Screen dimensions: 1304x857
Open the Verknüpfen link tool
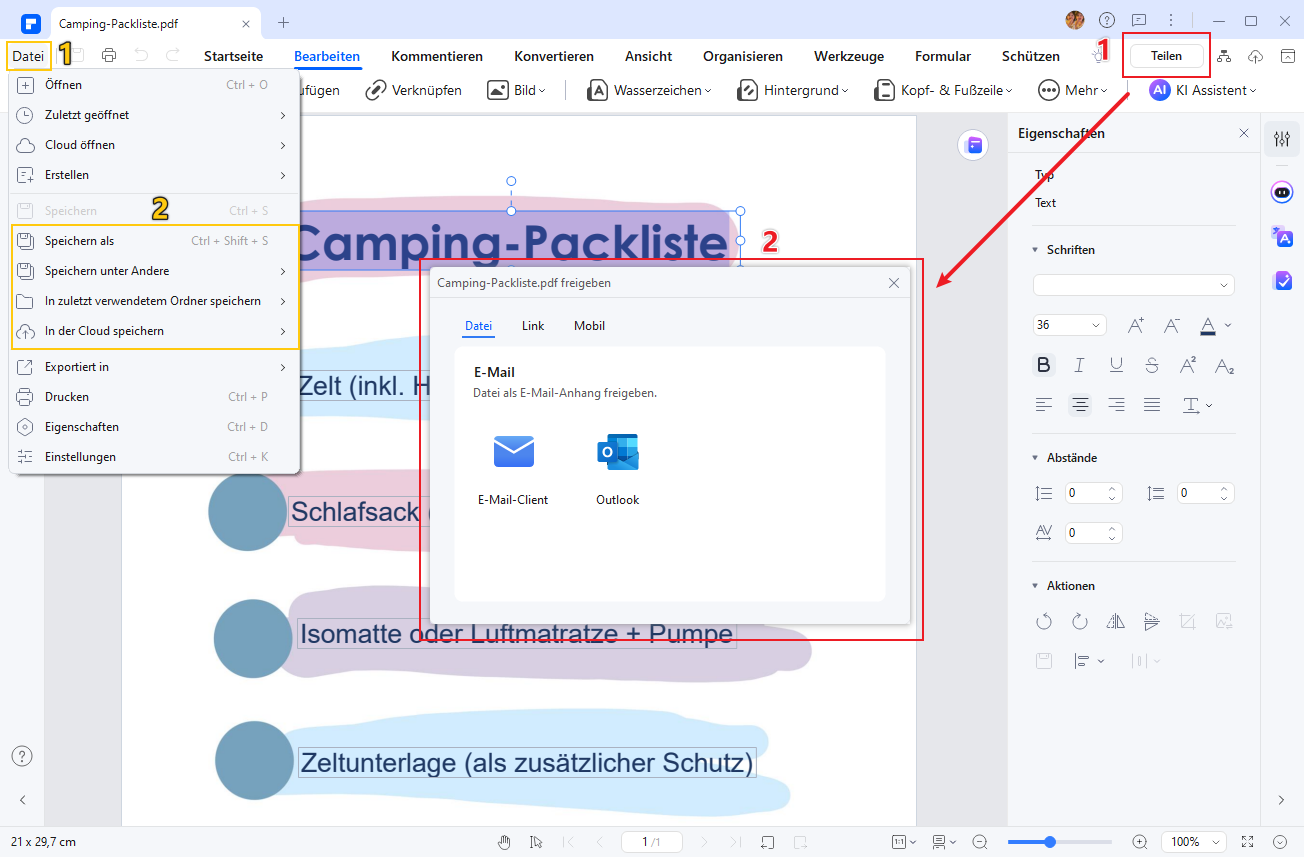coord(413,90)
